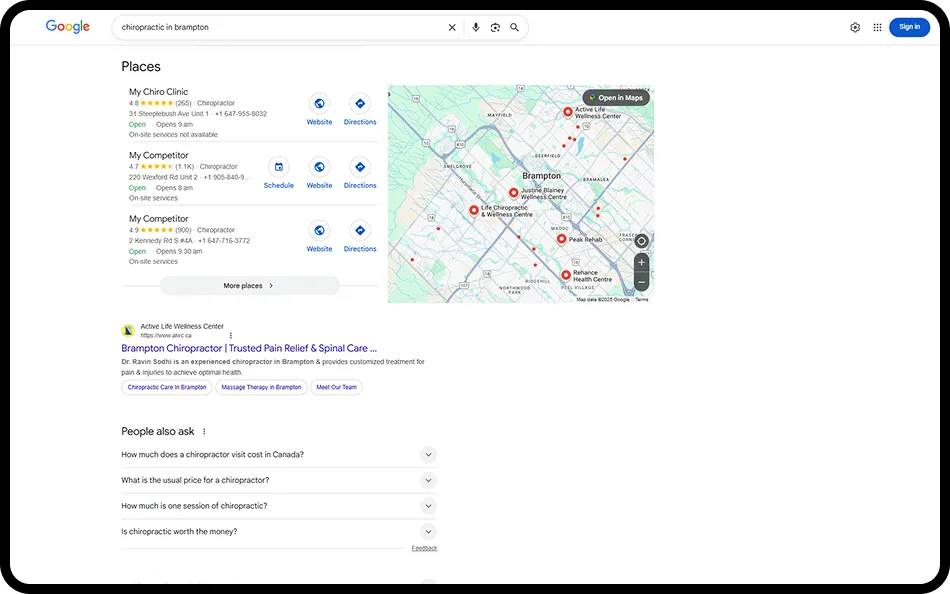
Task: Open the My Competitor listing rated 4.9
Action: [159, 219]
